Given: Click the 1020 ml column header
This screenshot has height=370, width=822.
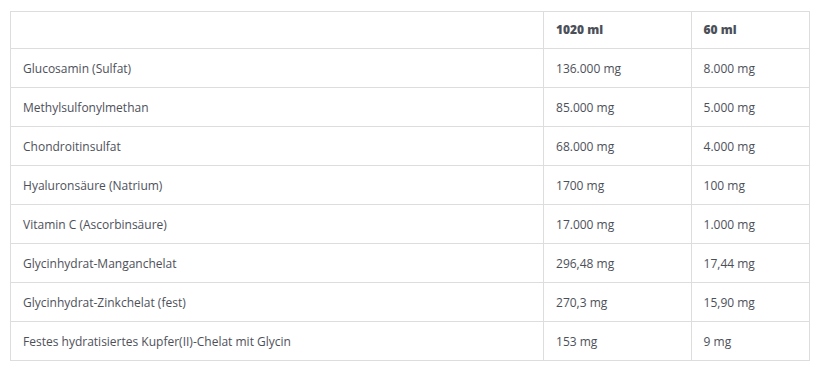Looking at the screenshot, I should (579, 30).
